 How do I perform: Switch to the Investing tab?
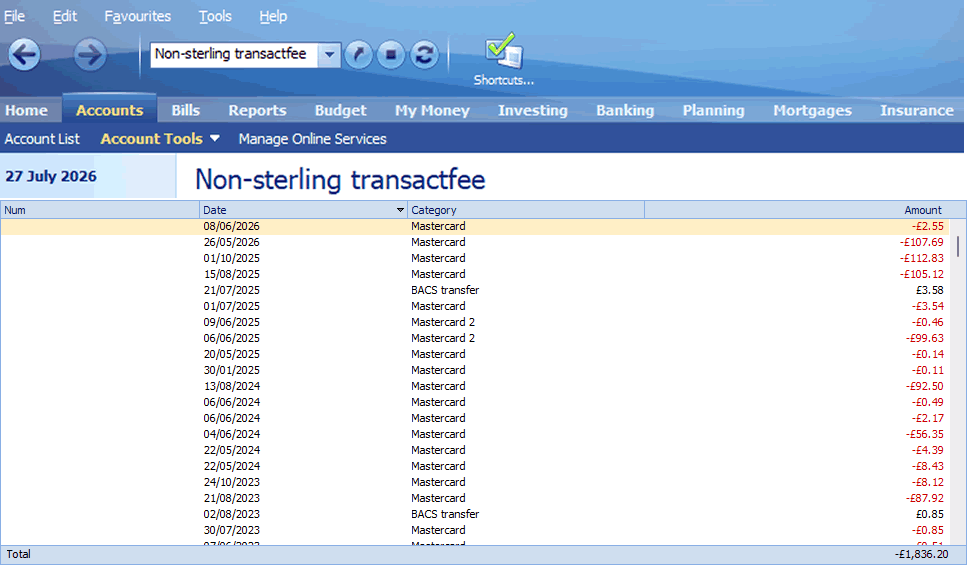pyautogui.click(x=533, y=110)
